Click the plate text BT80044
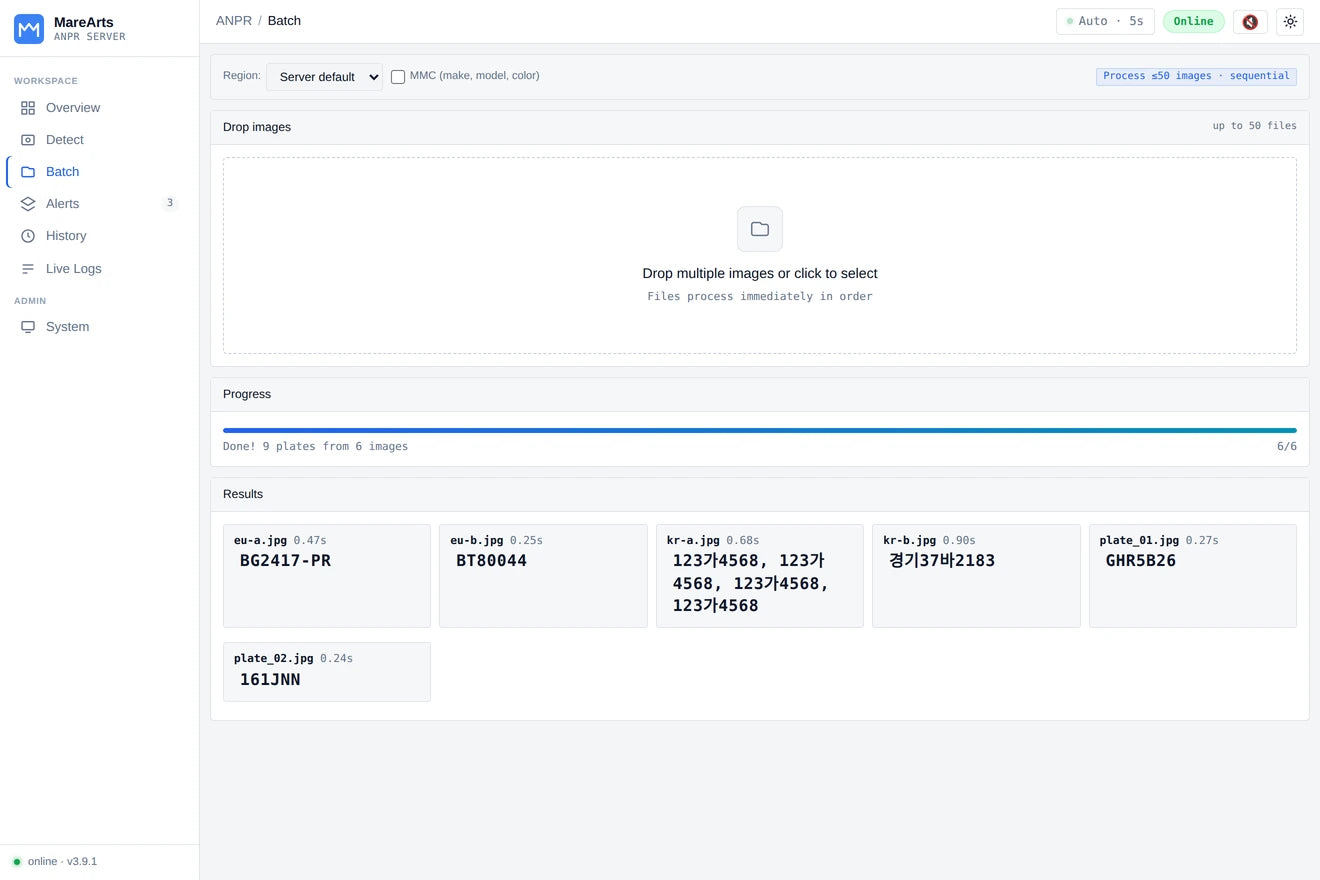The image size is (1320, 880). pos(491,561)
